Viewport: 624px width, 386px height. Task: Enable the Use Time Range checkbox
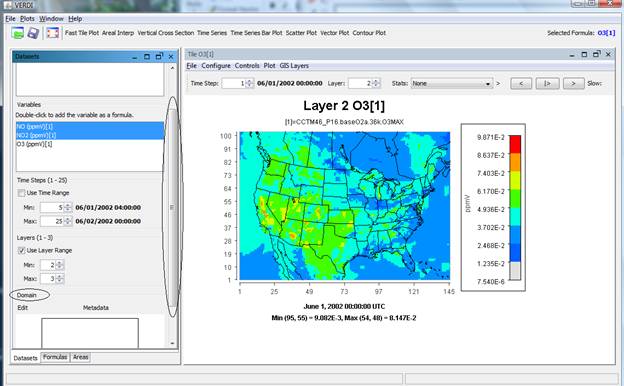(x=21, y=193)
